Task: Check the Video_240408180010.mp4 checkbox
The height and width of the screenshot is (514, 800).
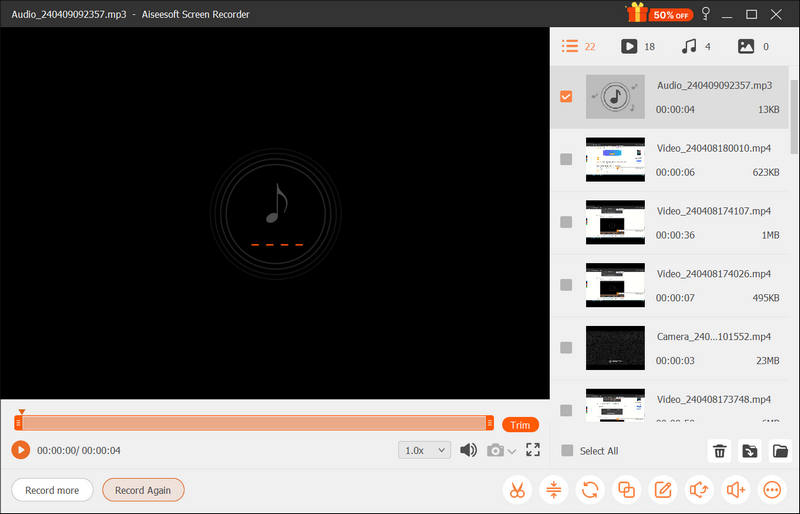Action: coord(566,159)
